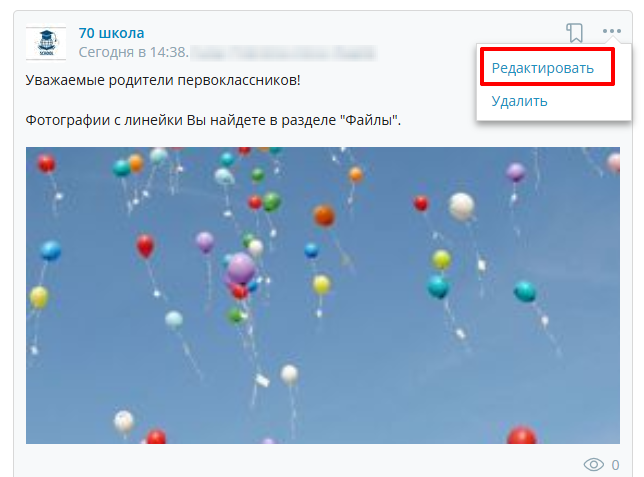644x477 pixels.
Task: Click the Сегодня в 14:38 timestamp
Action: click(x=133, y=52)
